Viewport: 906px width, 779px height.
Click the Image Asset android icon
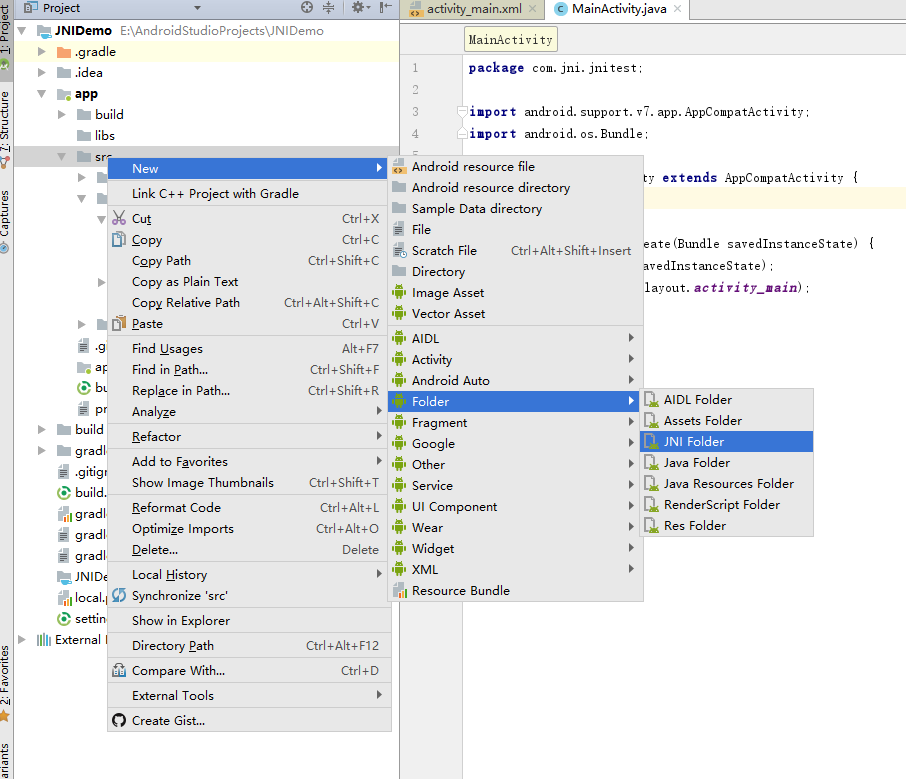tap(399, 292)
